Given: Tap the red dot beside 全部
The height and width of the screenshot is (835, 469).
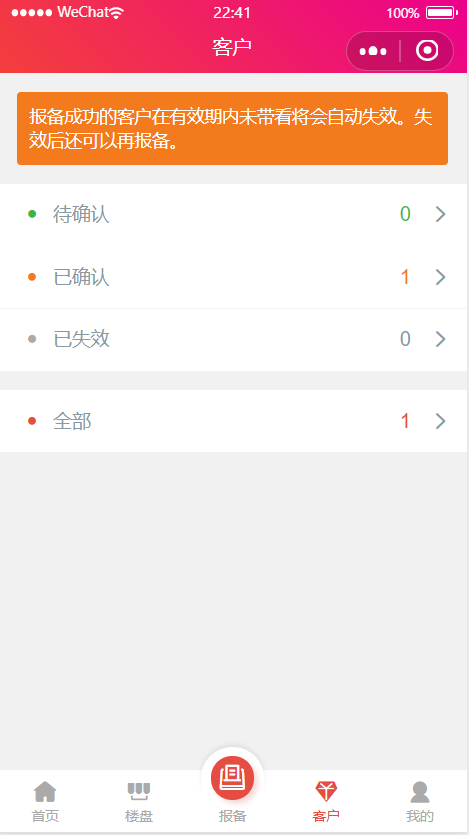Looking at the screenshot, I should click(32, 421).
